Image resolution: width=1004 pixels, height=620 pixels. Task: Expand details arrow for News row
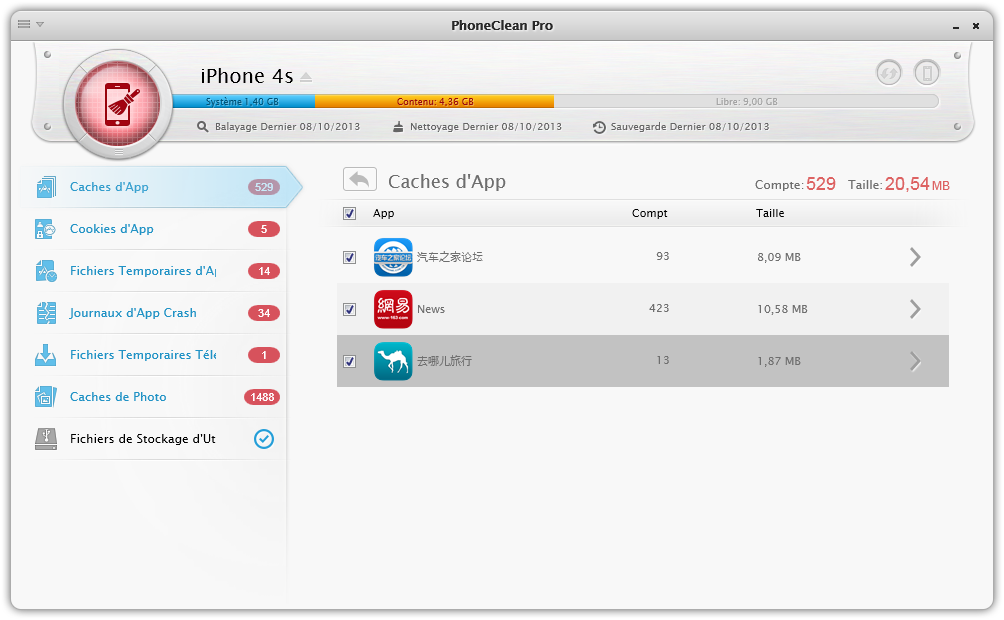click(915, 309)
